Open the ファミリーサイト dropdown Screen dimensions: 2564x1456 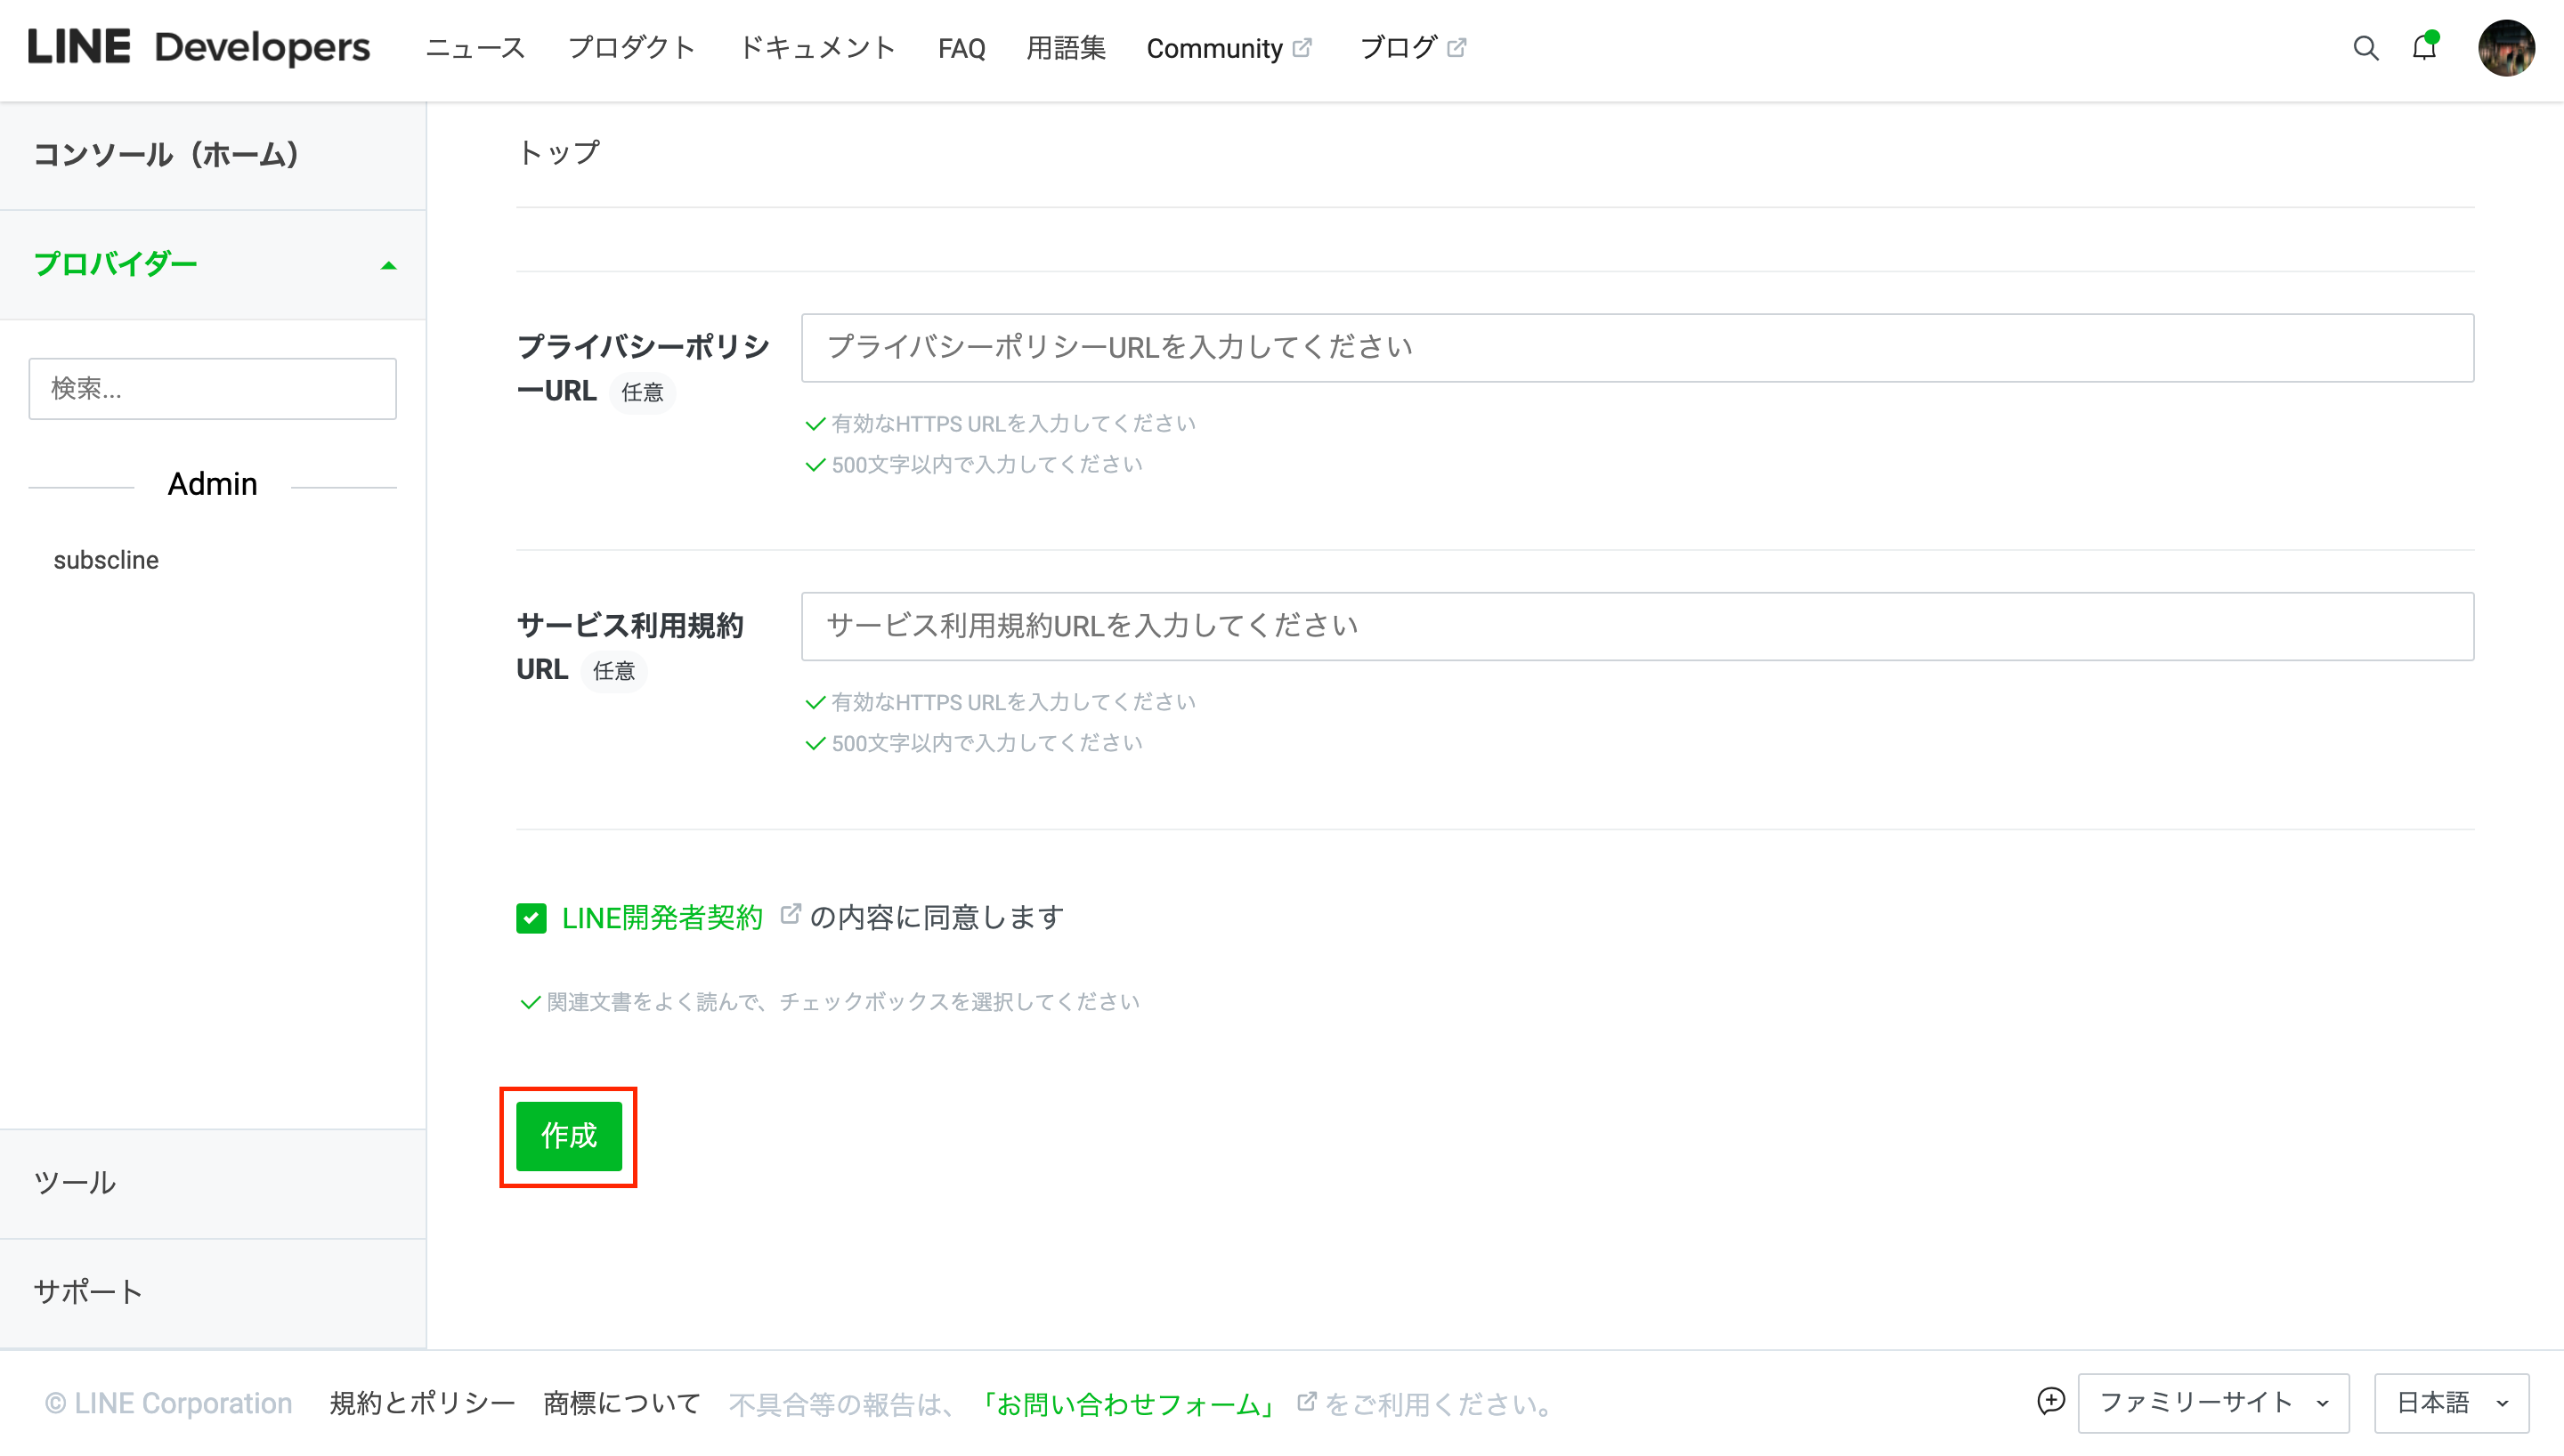coord(2213,1403)
